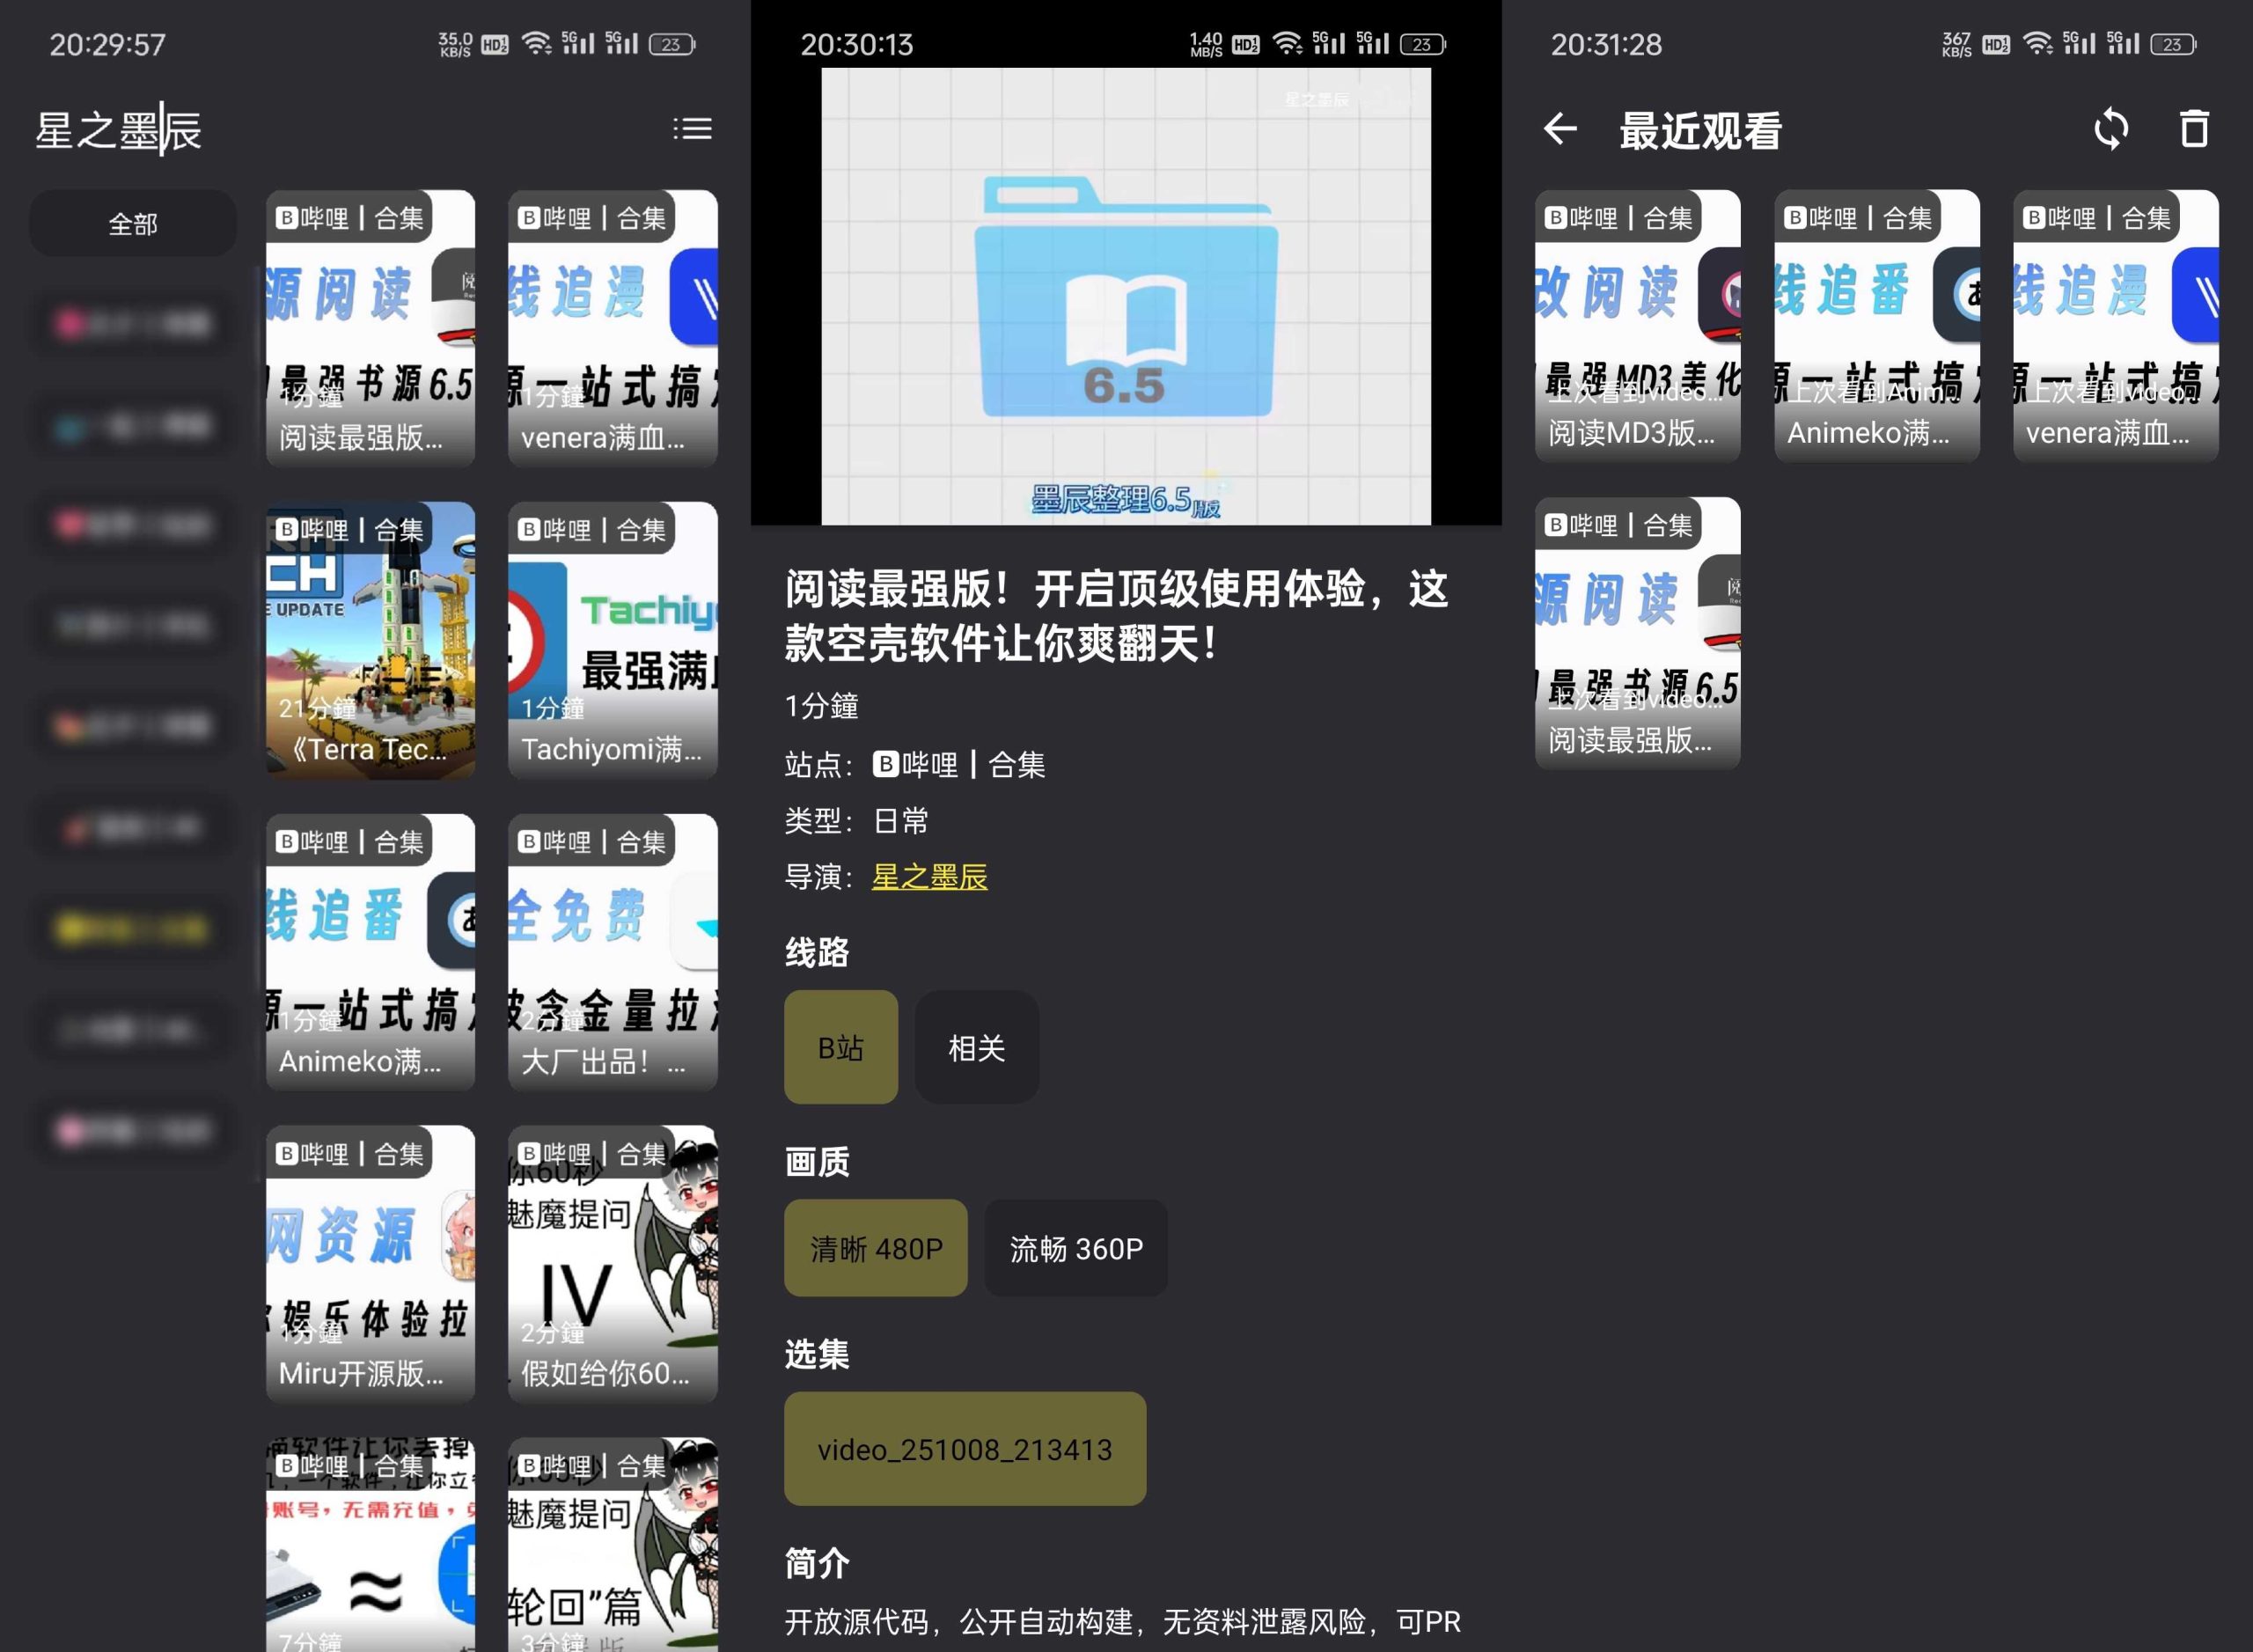This screenshot has width=2253, height=1652.
Task: Switch to the 相关 line tab
Action: 977,1047
